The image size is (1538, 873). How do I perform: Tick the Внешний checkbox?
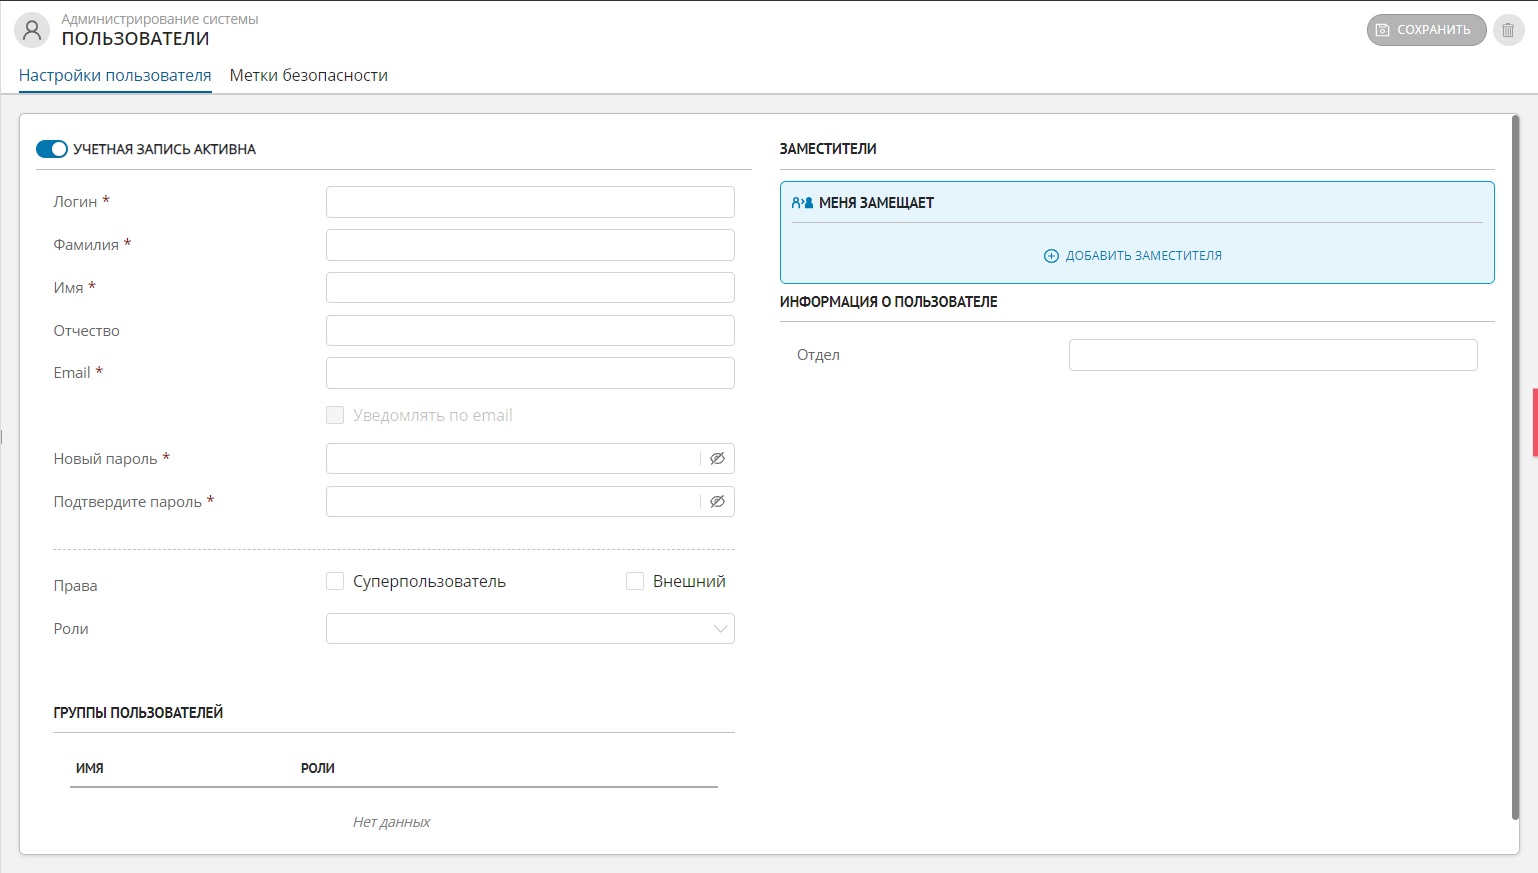[635, 581]
